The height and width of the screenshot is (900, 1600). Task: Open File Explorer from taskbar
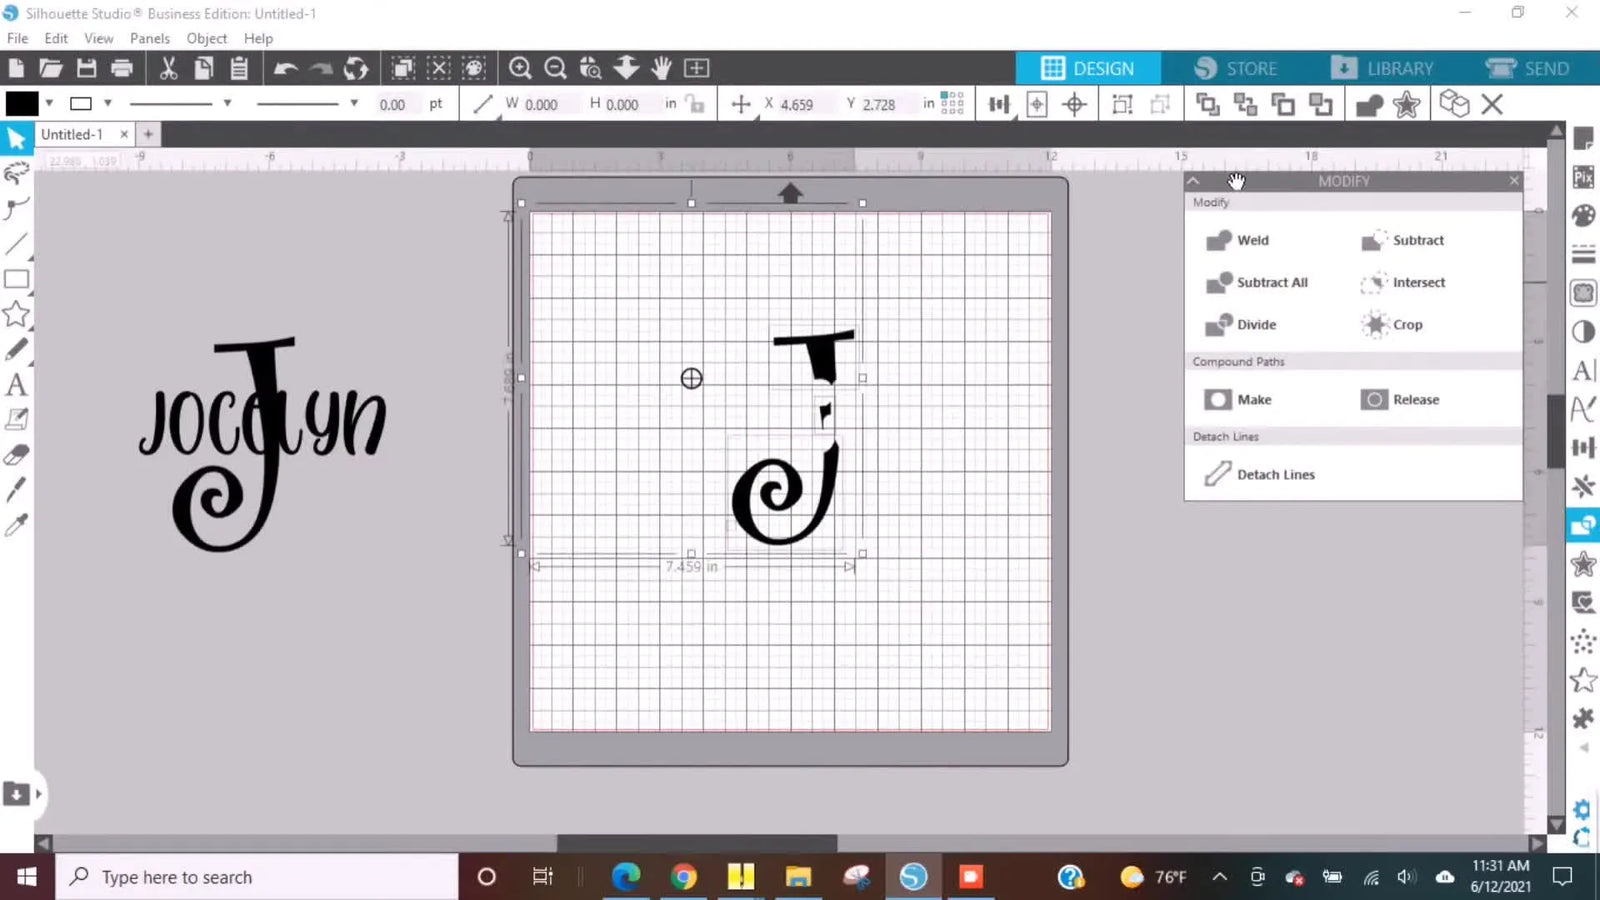pos(798,877)
